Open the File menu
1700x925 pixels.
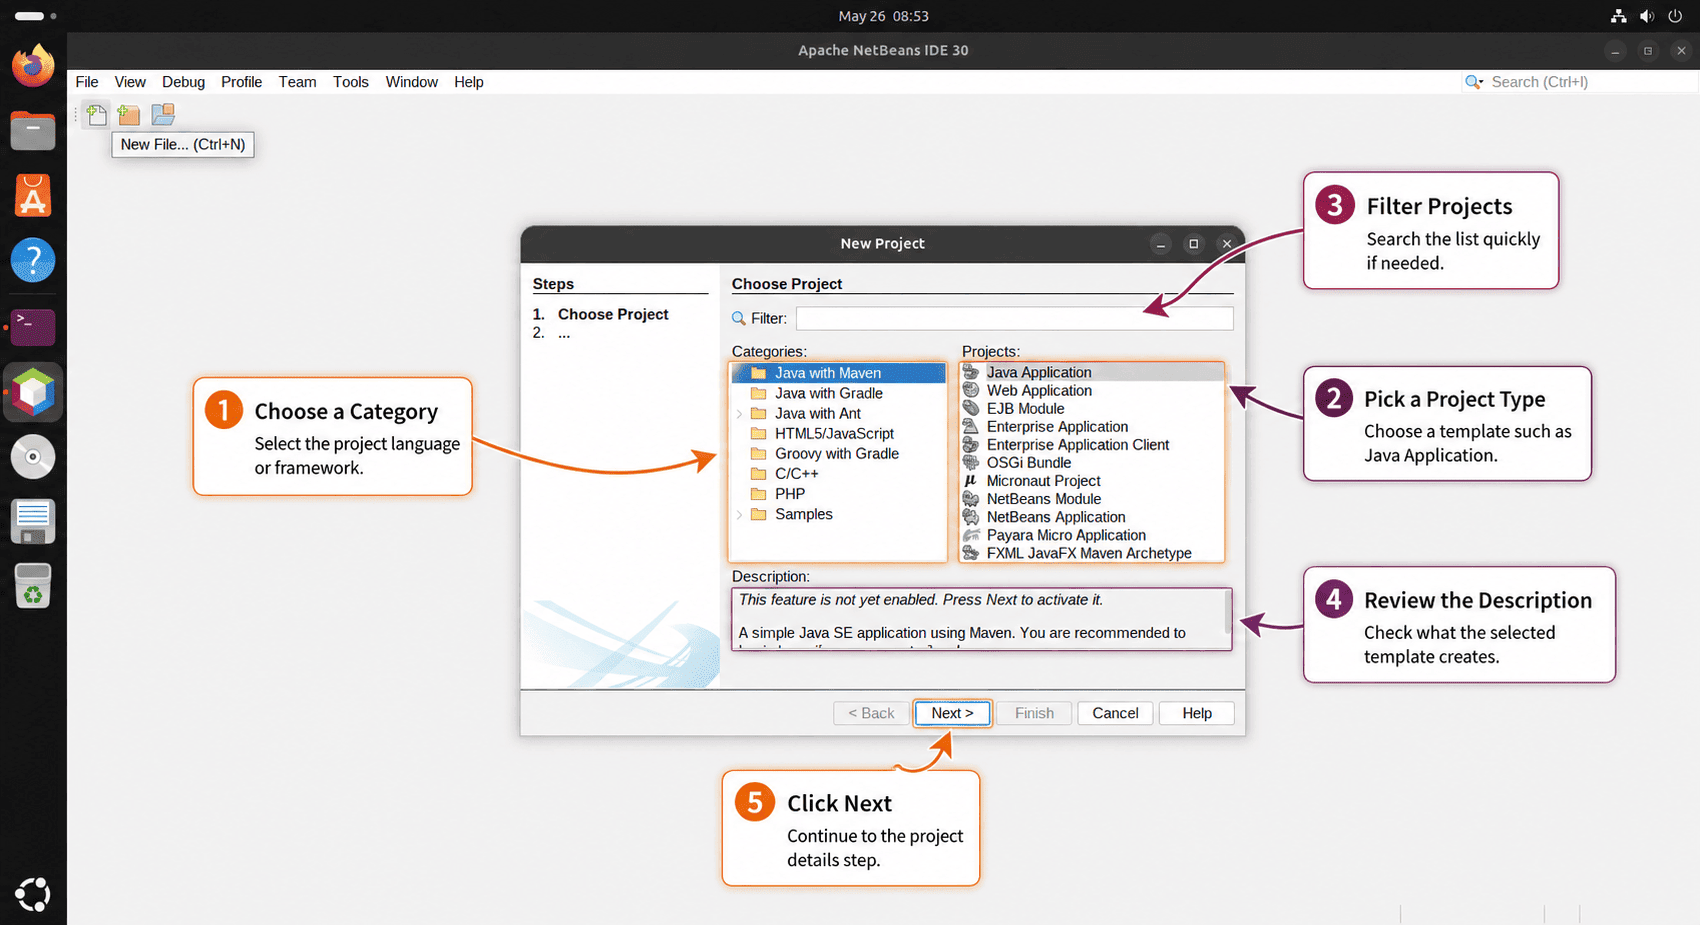pos(87,82)
